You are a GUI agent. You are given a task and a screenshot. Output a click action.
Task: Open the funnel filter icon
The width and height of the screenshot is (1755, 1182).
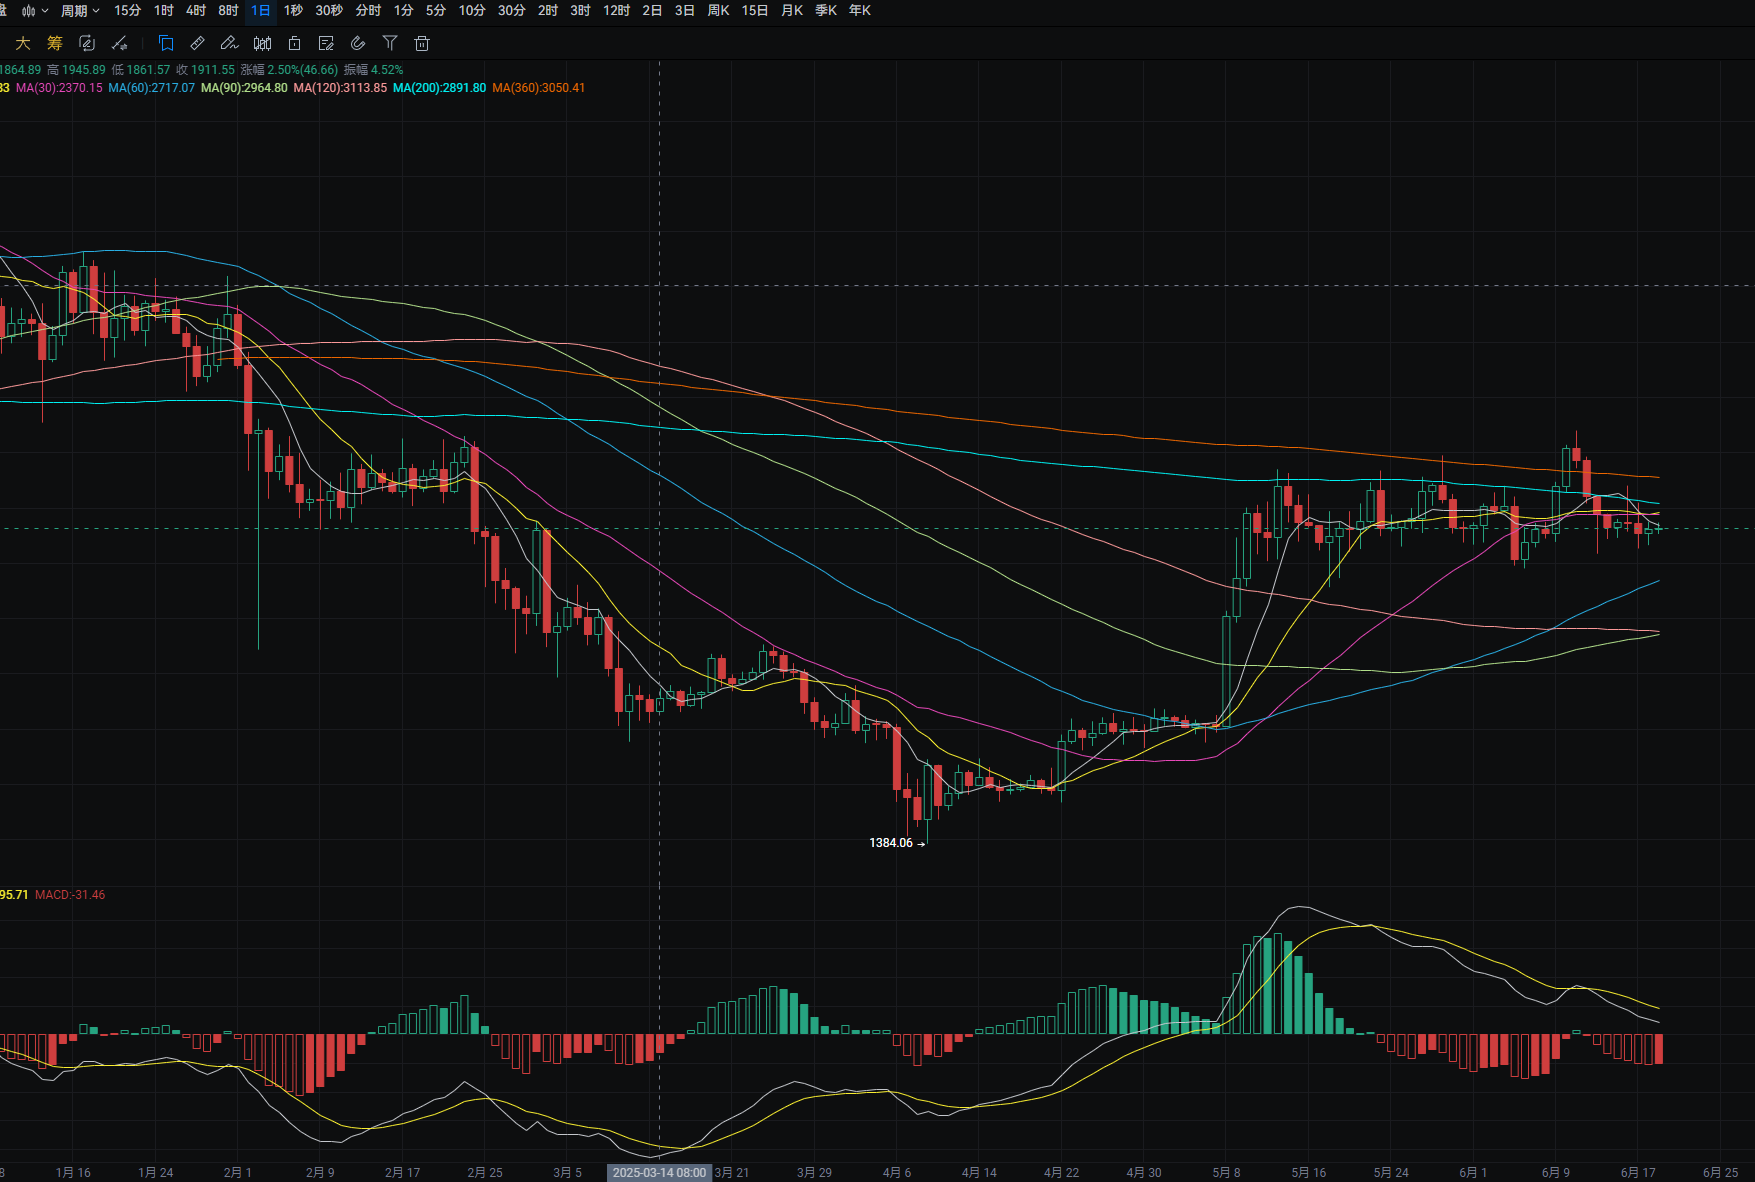pos(390,43)
